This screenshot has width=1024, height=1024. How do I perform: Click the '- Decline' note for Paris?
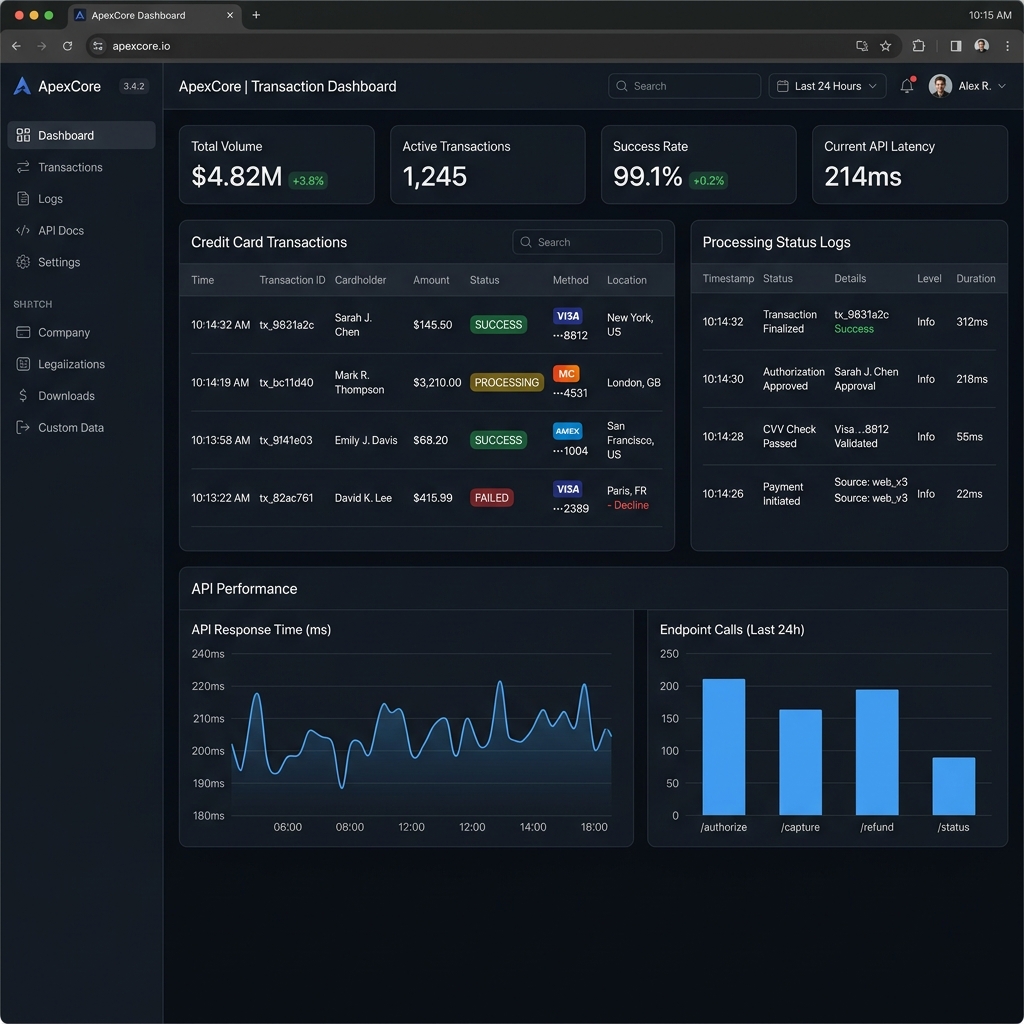tap(628, 505)
